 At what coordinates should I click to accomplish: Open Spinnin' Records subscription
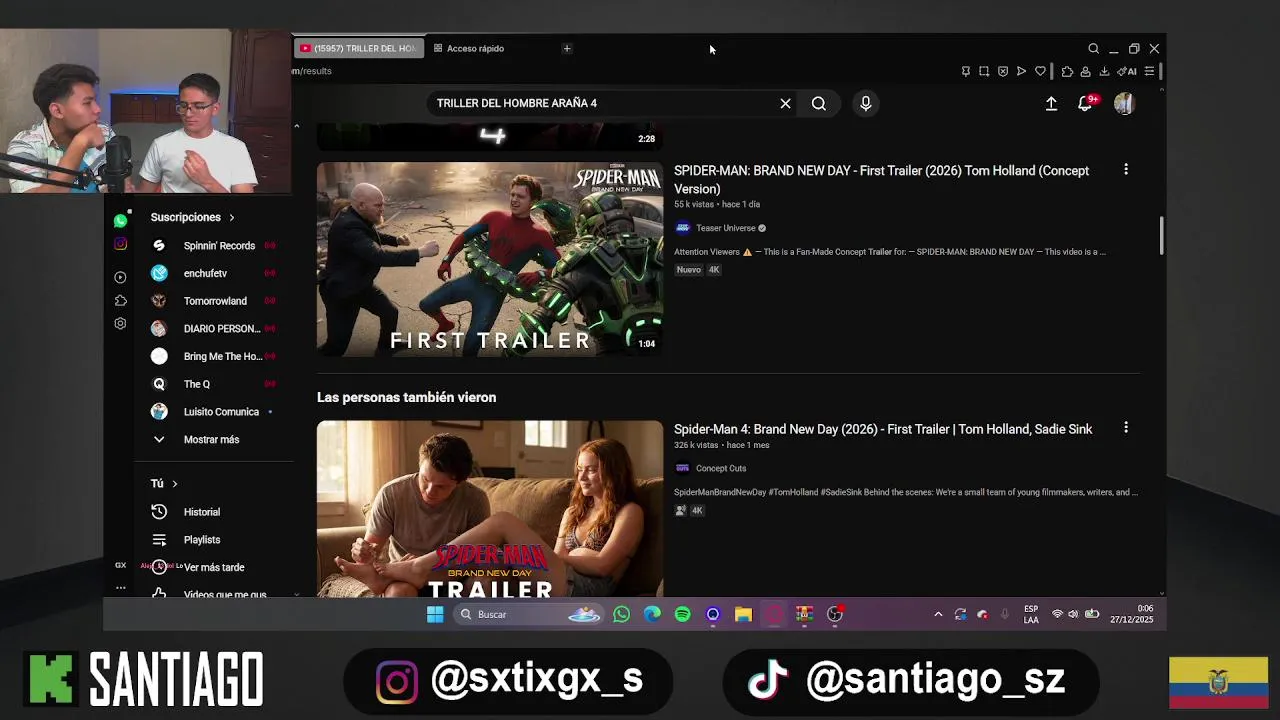point(214,245)
